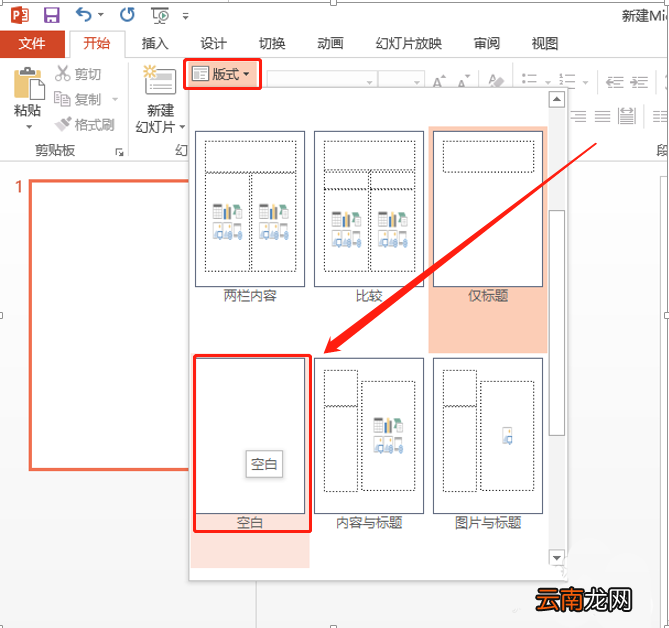Decrease list indent level icon
Viewport: 669px width, 628px height.
[x=615, y=81]
